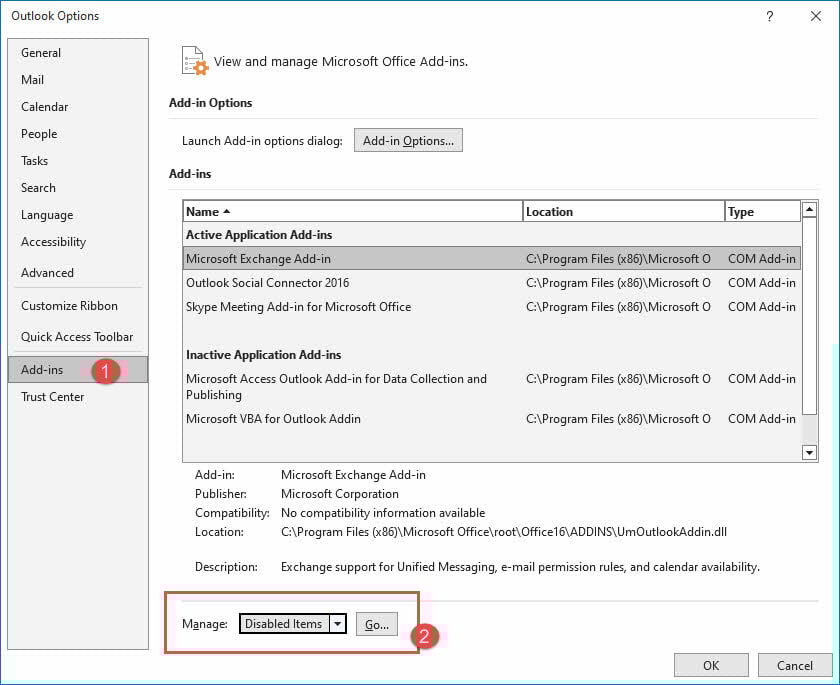Click the Cancel button

[x=795, y=665]
